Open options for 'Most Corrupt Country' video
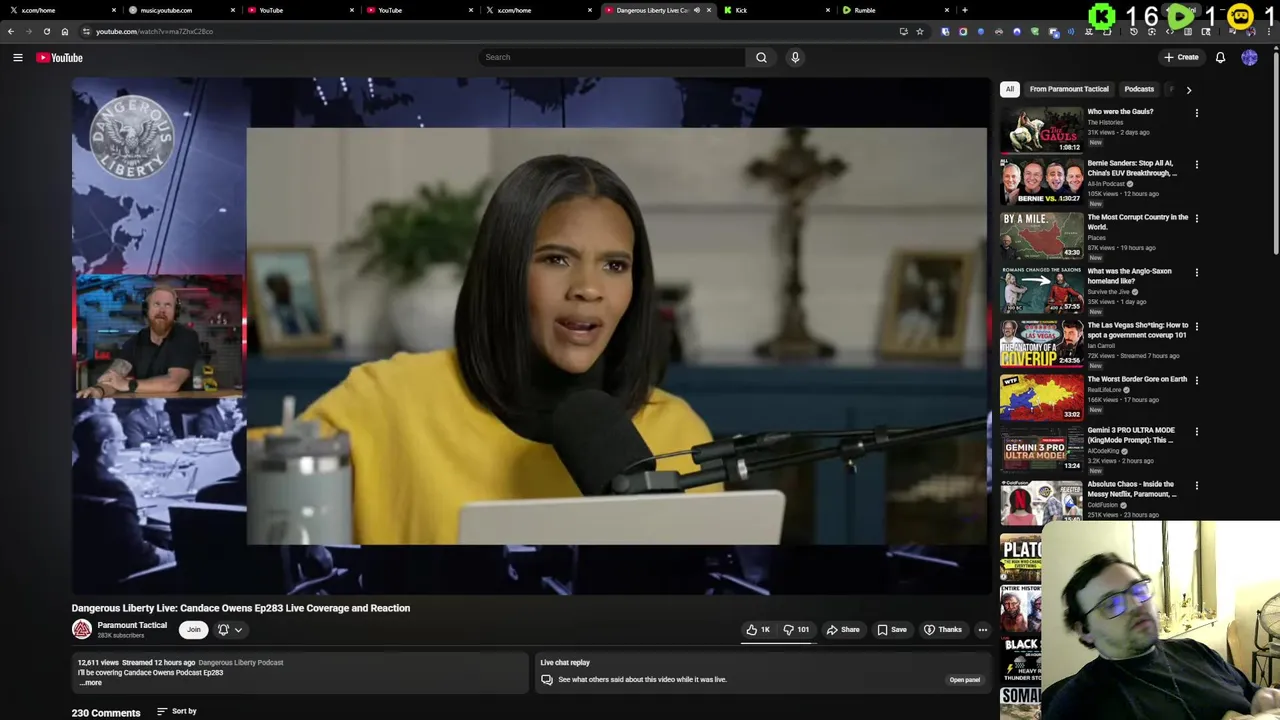The image size is (1280, 720). point(1196,218)
